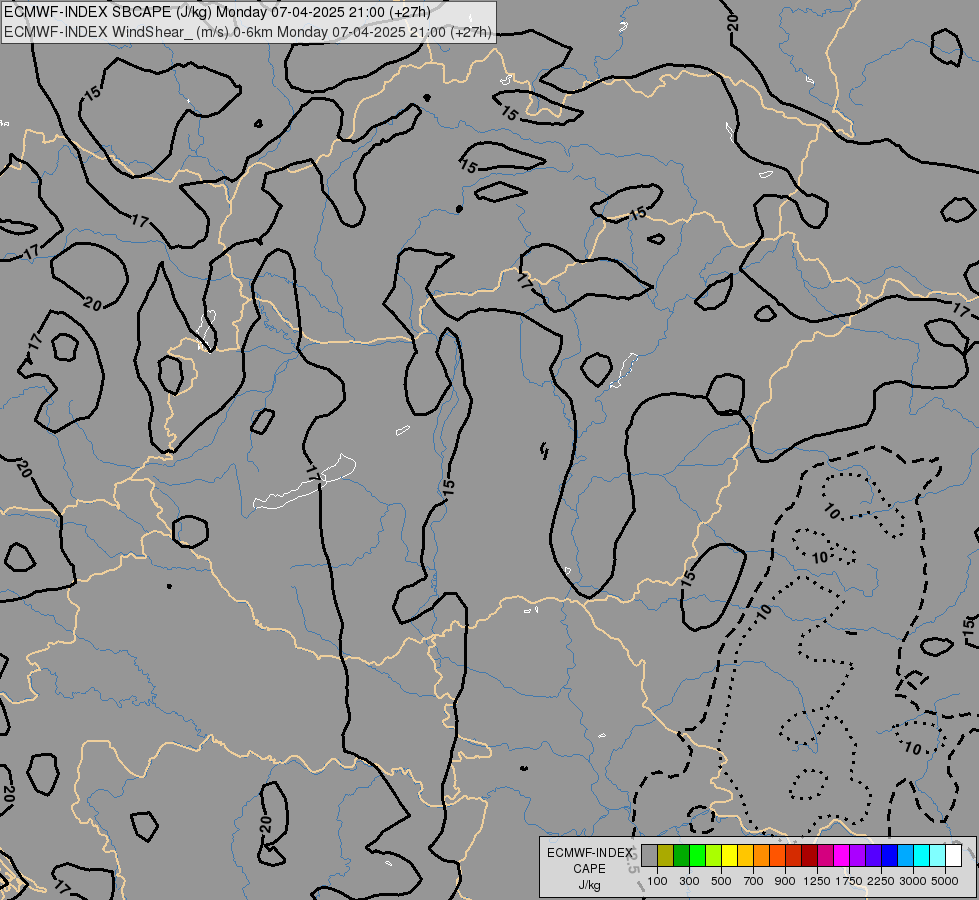Pick the cyan swatch right of the 3000 tick

pyautogui.click(x=922, y=855)
